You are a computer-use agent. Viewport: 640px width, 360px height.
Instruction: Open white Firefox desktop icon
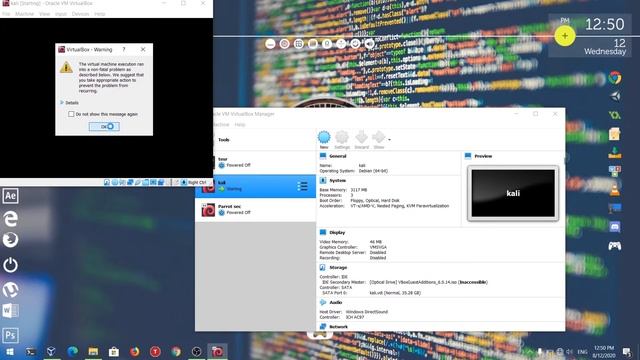[10, 240]
